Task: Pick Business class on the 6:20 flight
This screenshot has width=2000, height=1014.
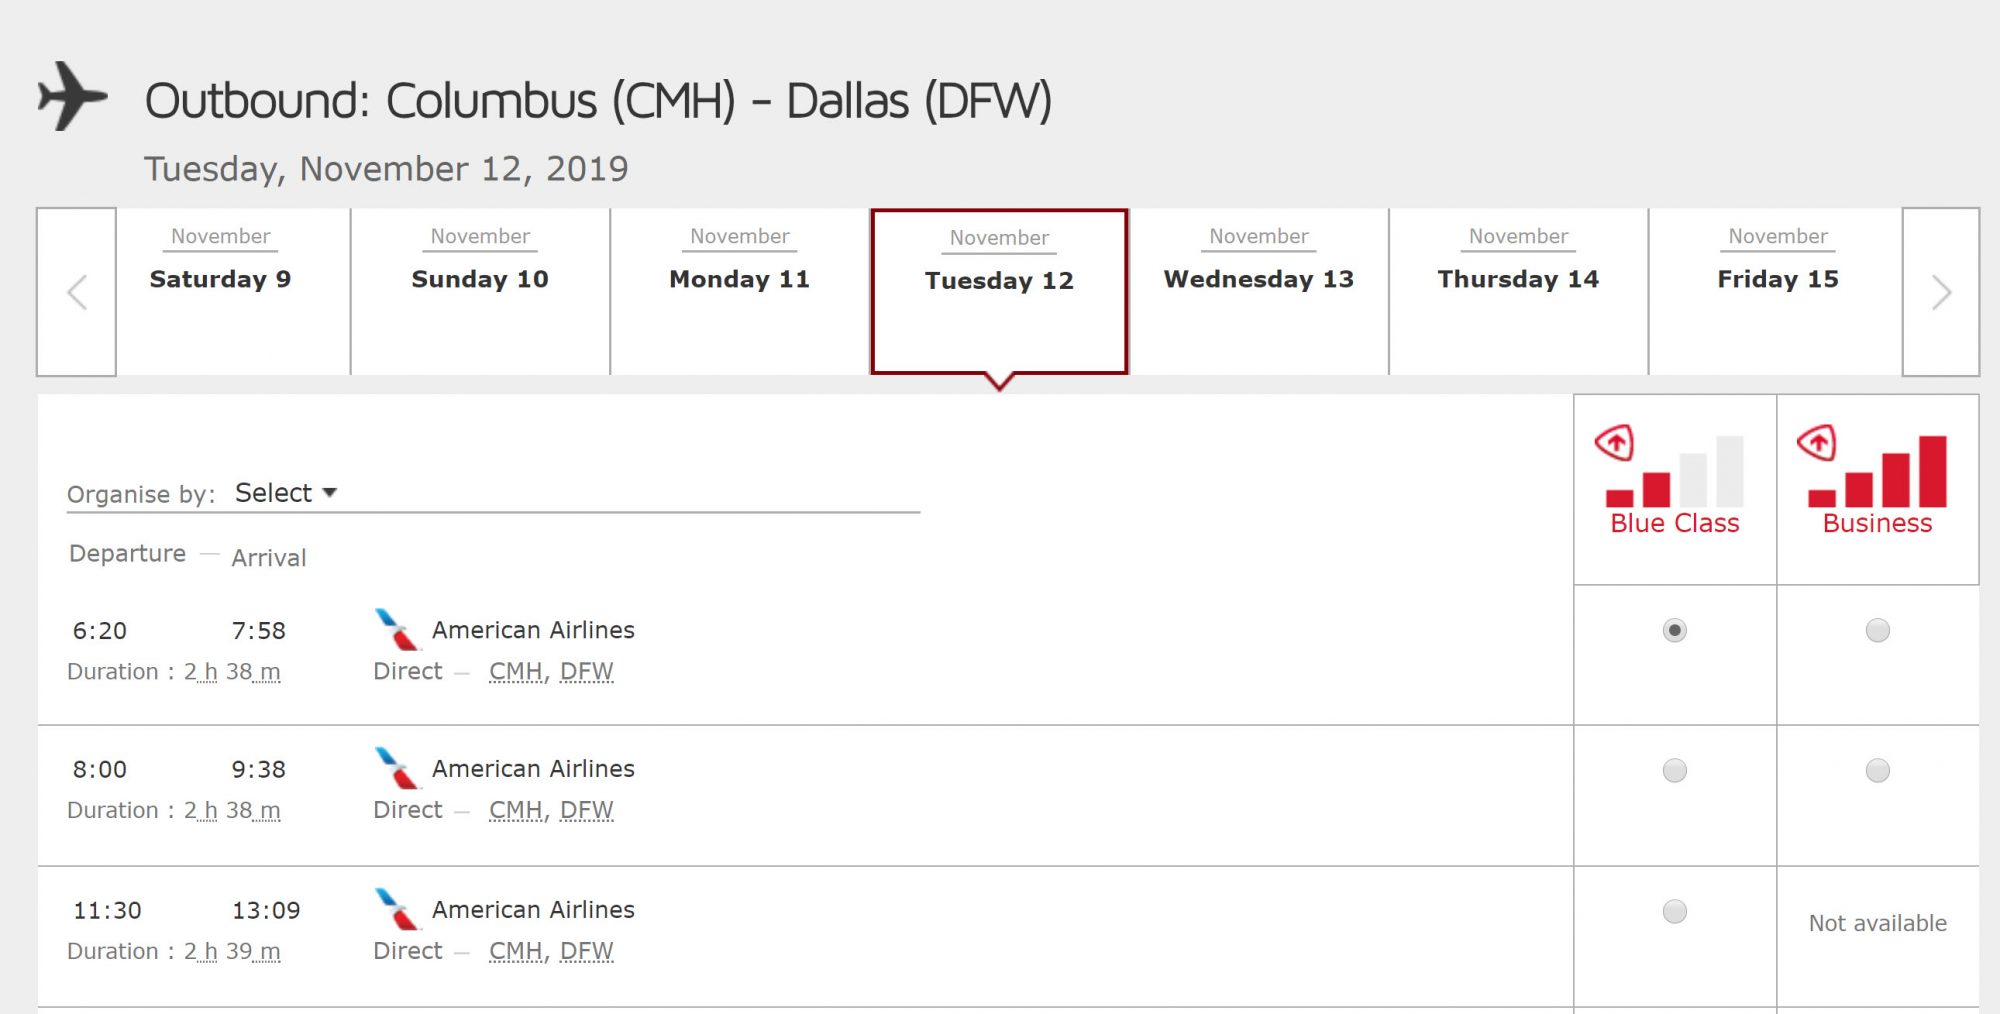Action: pos(1877,630)
